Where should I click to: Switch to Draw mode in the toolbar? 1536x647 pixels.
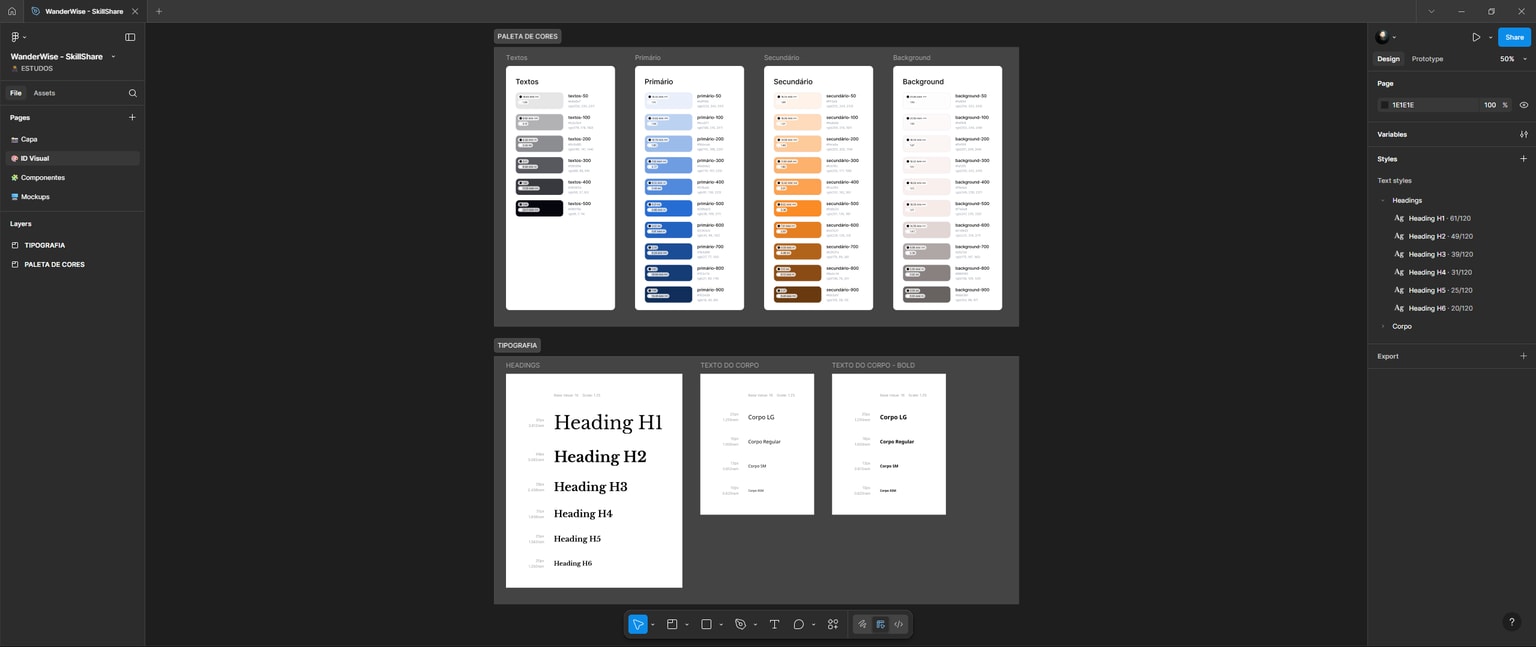click(862, 624)
